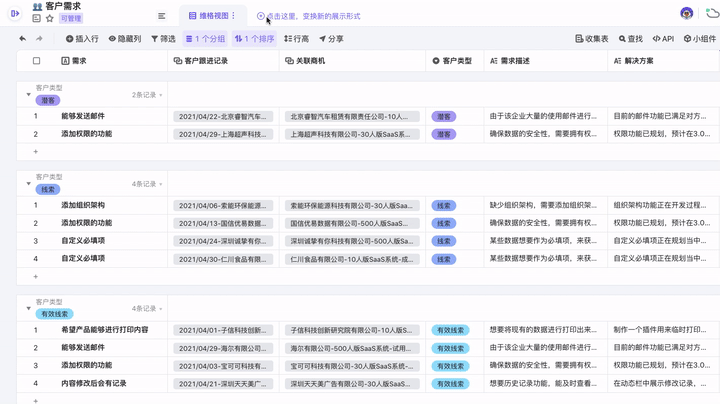The height and width of the screenshot is (404, 720).
Task: Collapse the 潜客 group
Action: [x=29, y=95]
